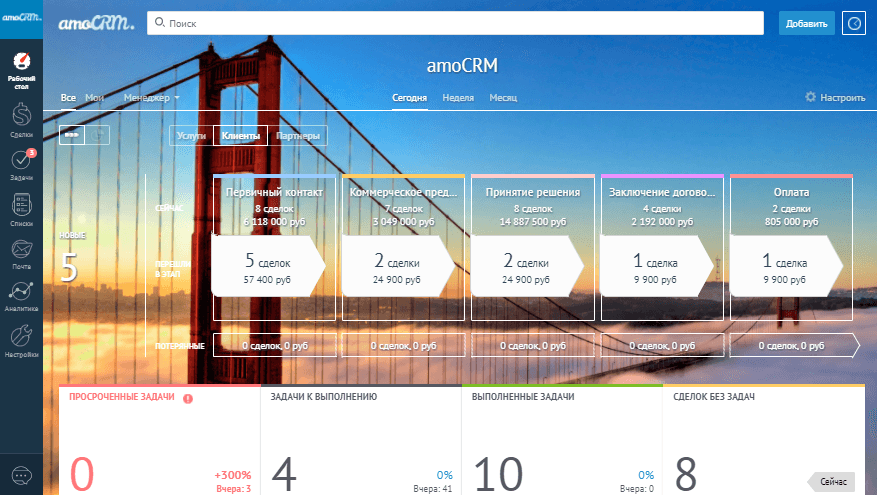
Task: Click into the Поиск search field
Action: [x=455, y=23]
